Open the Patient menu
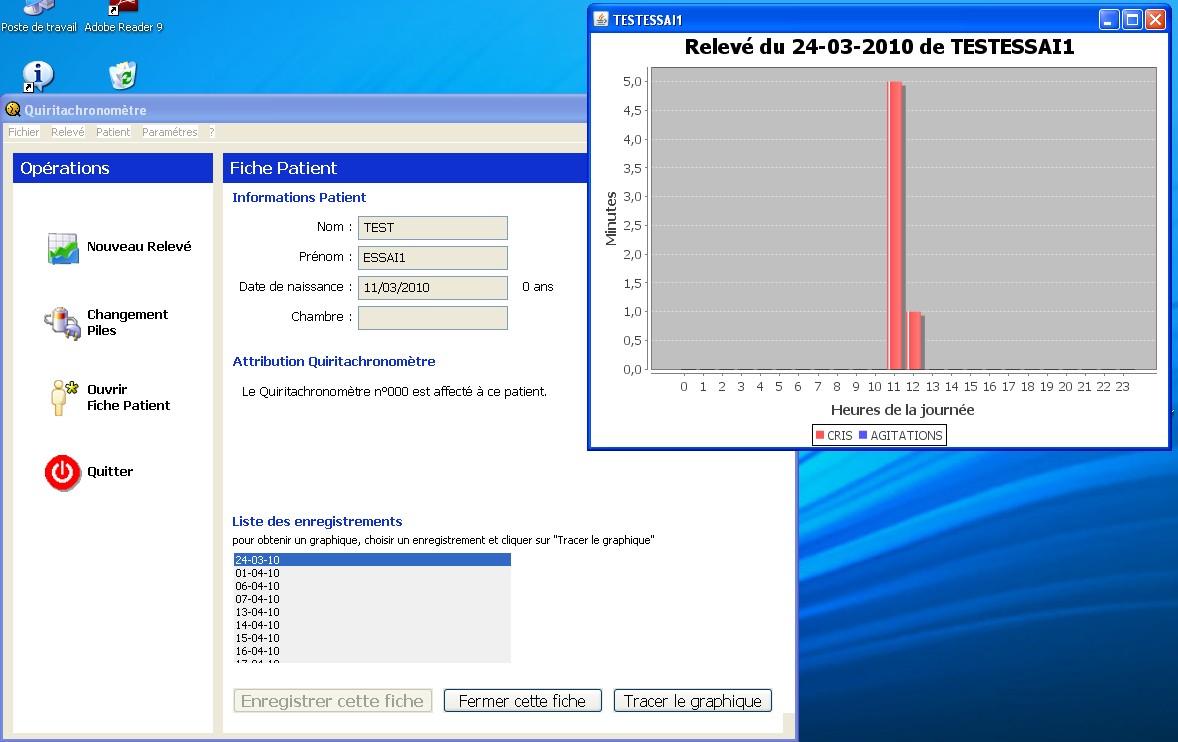 113,132
